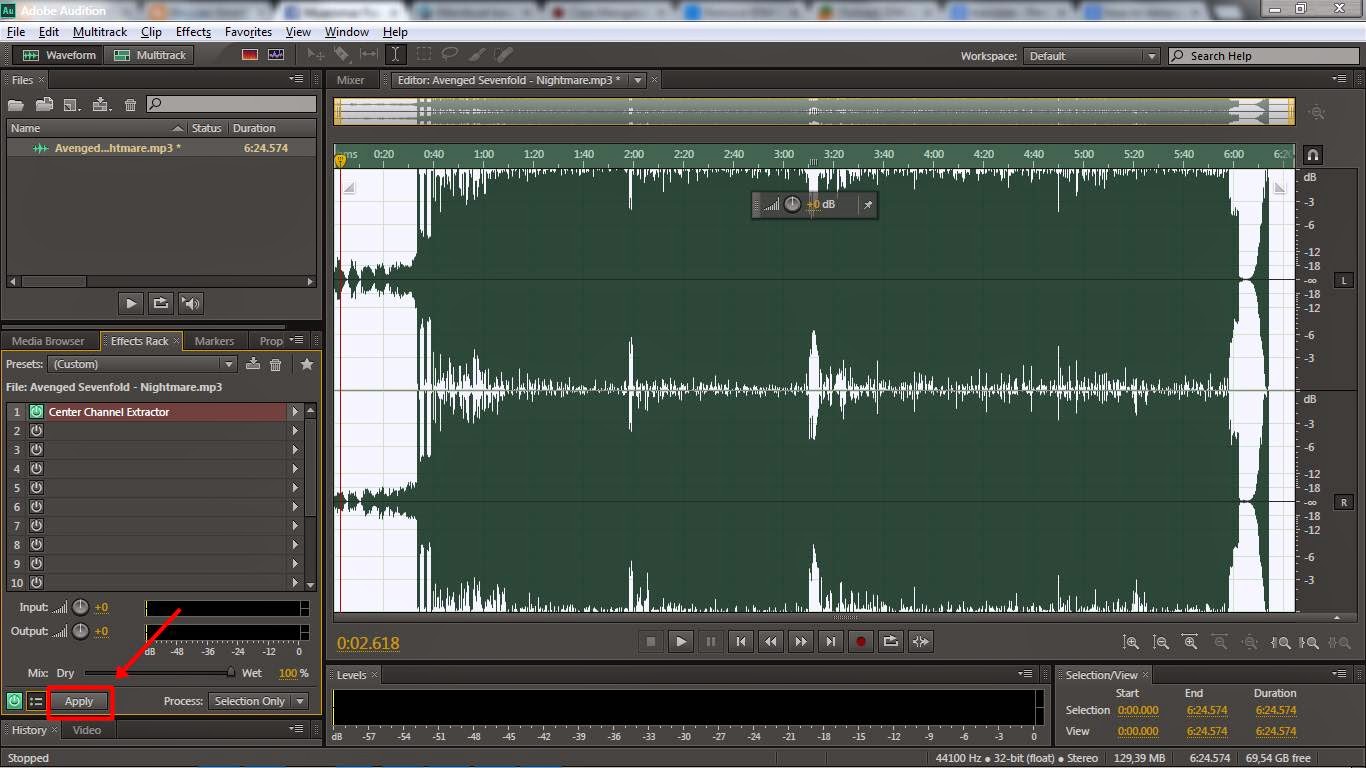
Task: Toggle Loop Playback in the transport bar
Action: [x=890, y=642]
